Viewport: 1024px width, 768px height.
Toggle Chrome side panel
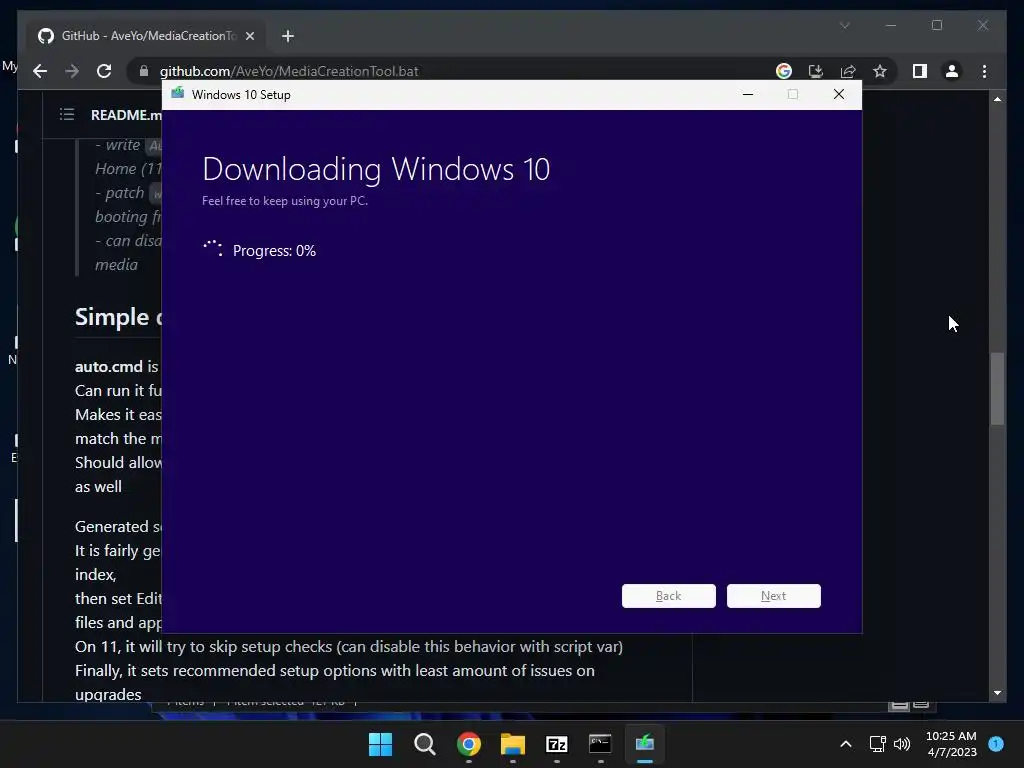[920, 71]
